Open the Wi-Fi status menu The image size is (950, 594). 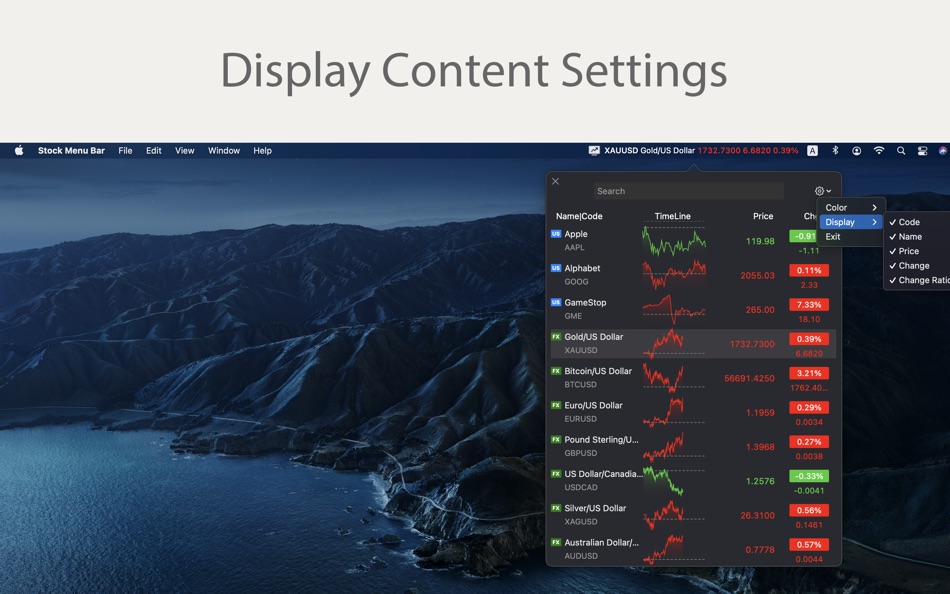pyautogui.click(x=879, y=150)
